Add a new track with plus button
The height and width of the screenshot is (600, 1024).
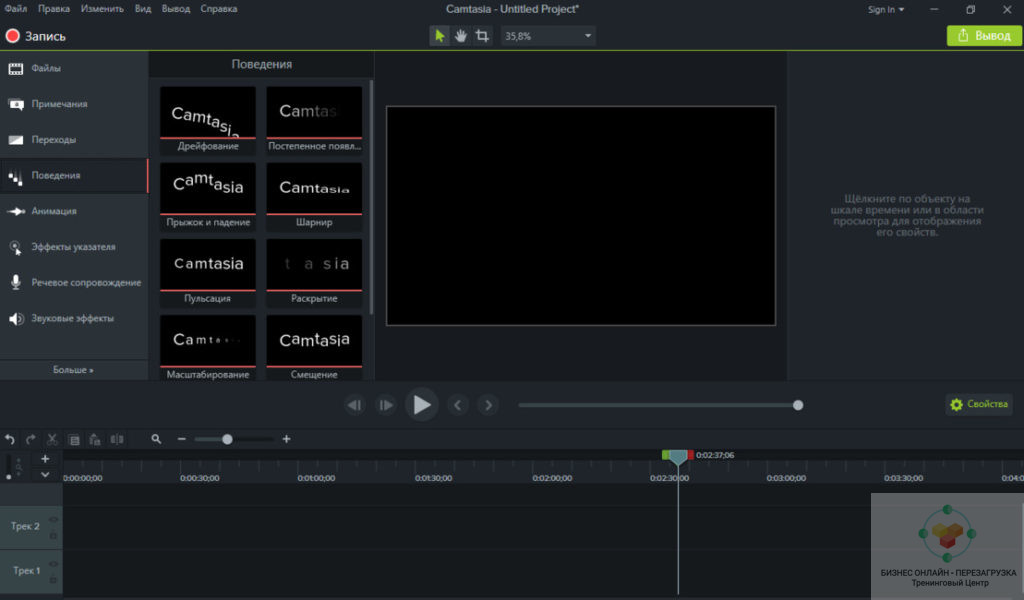(x=45, y=459)
